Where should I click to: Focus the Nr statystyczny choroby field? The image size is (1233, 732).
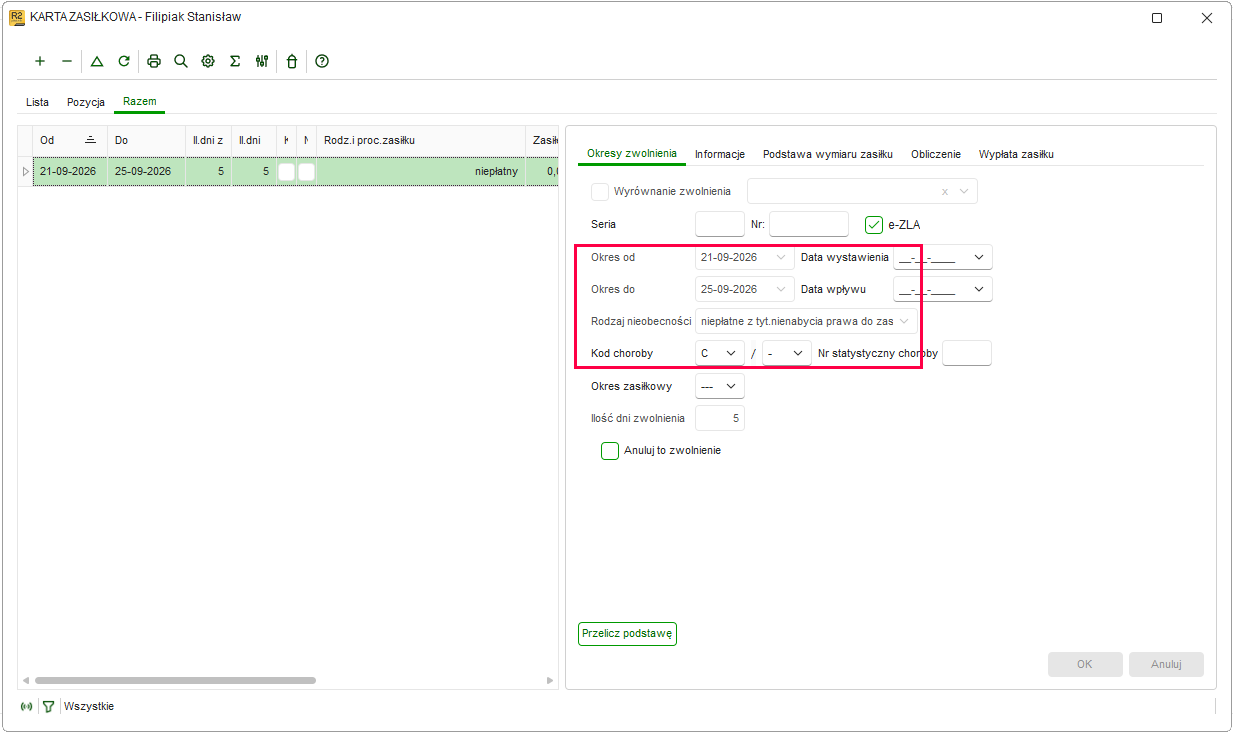967,353
